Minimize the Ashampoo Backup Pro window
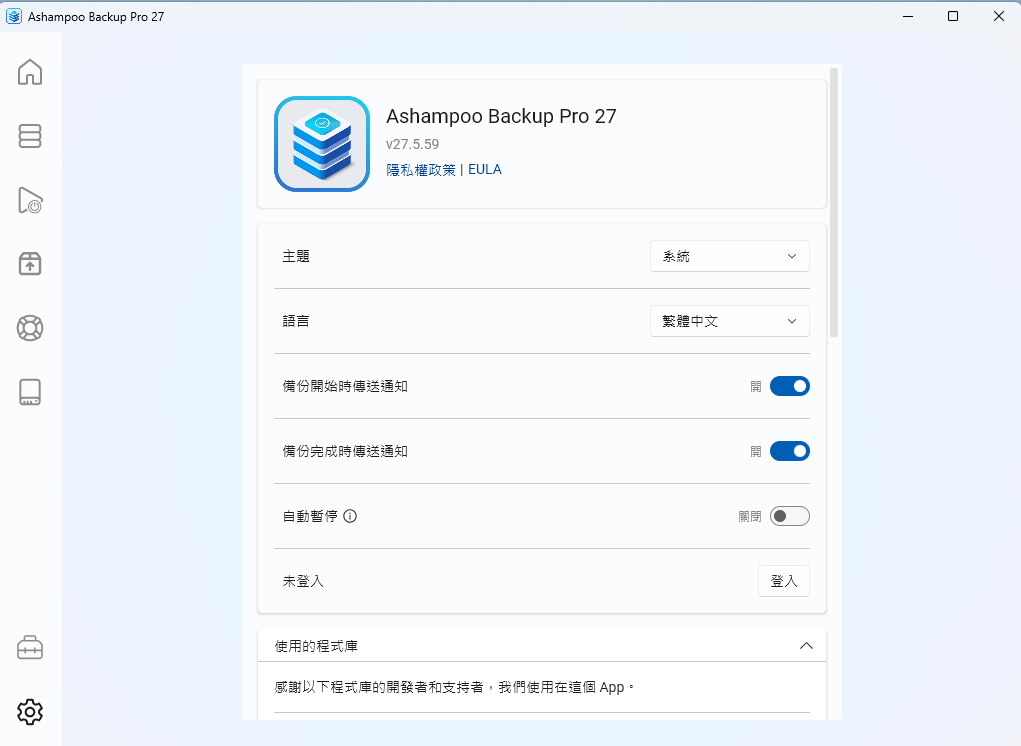This screenshot has width=1021, height=746. point(908,16)
